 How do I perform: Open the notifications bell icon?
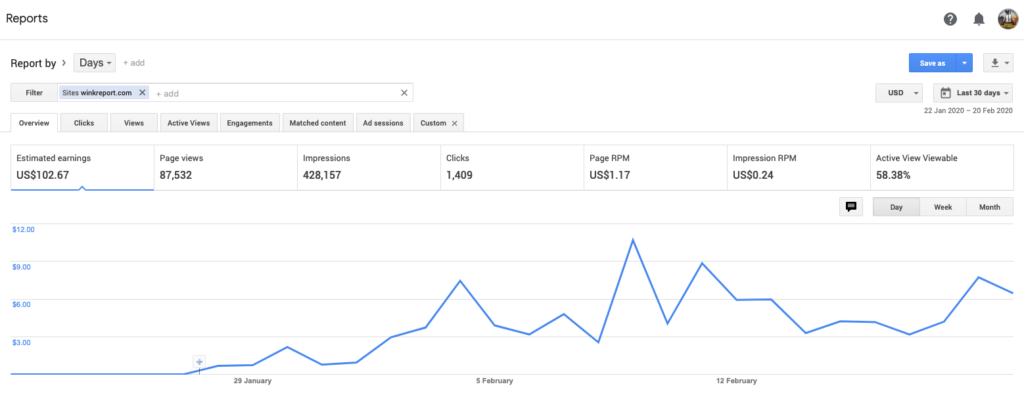[978, 20]
